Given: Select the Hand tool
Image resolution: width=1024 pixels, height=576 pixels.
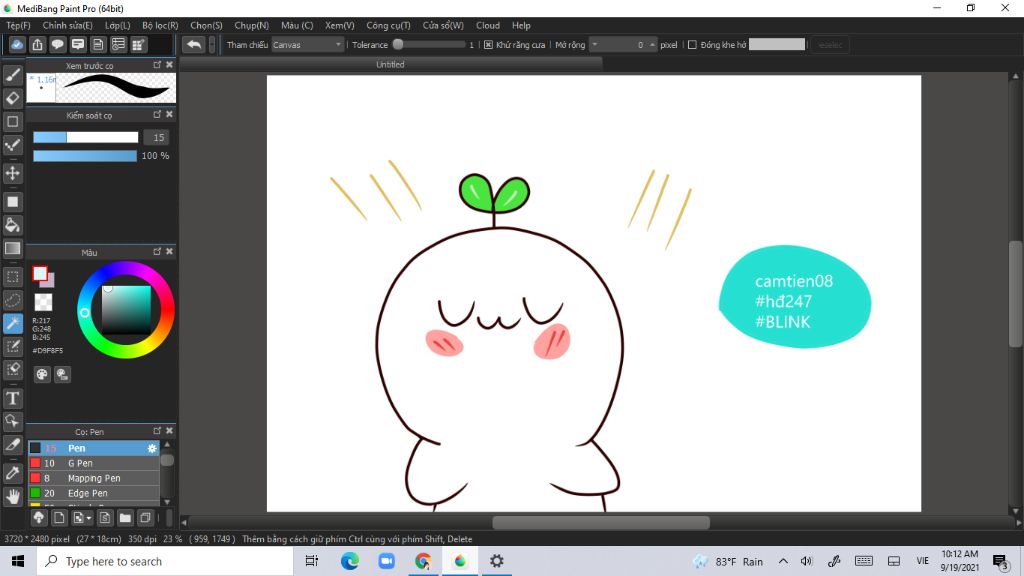Looking at the screenshot, I should 12,496.
